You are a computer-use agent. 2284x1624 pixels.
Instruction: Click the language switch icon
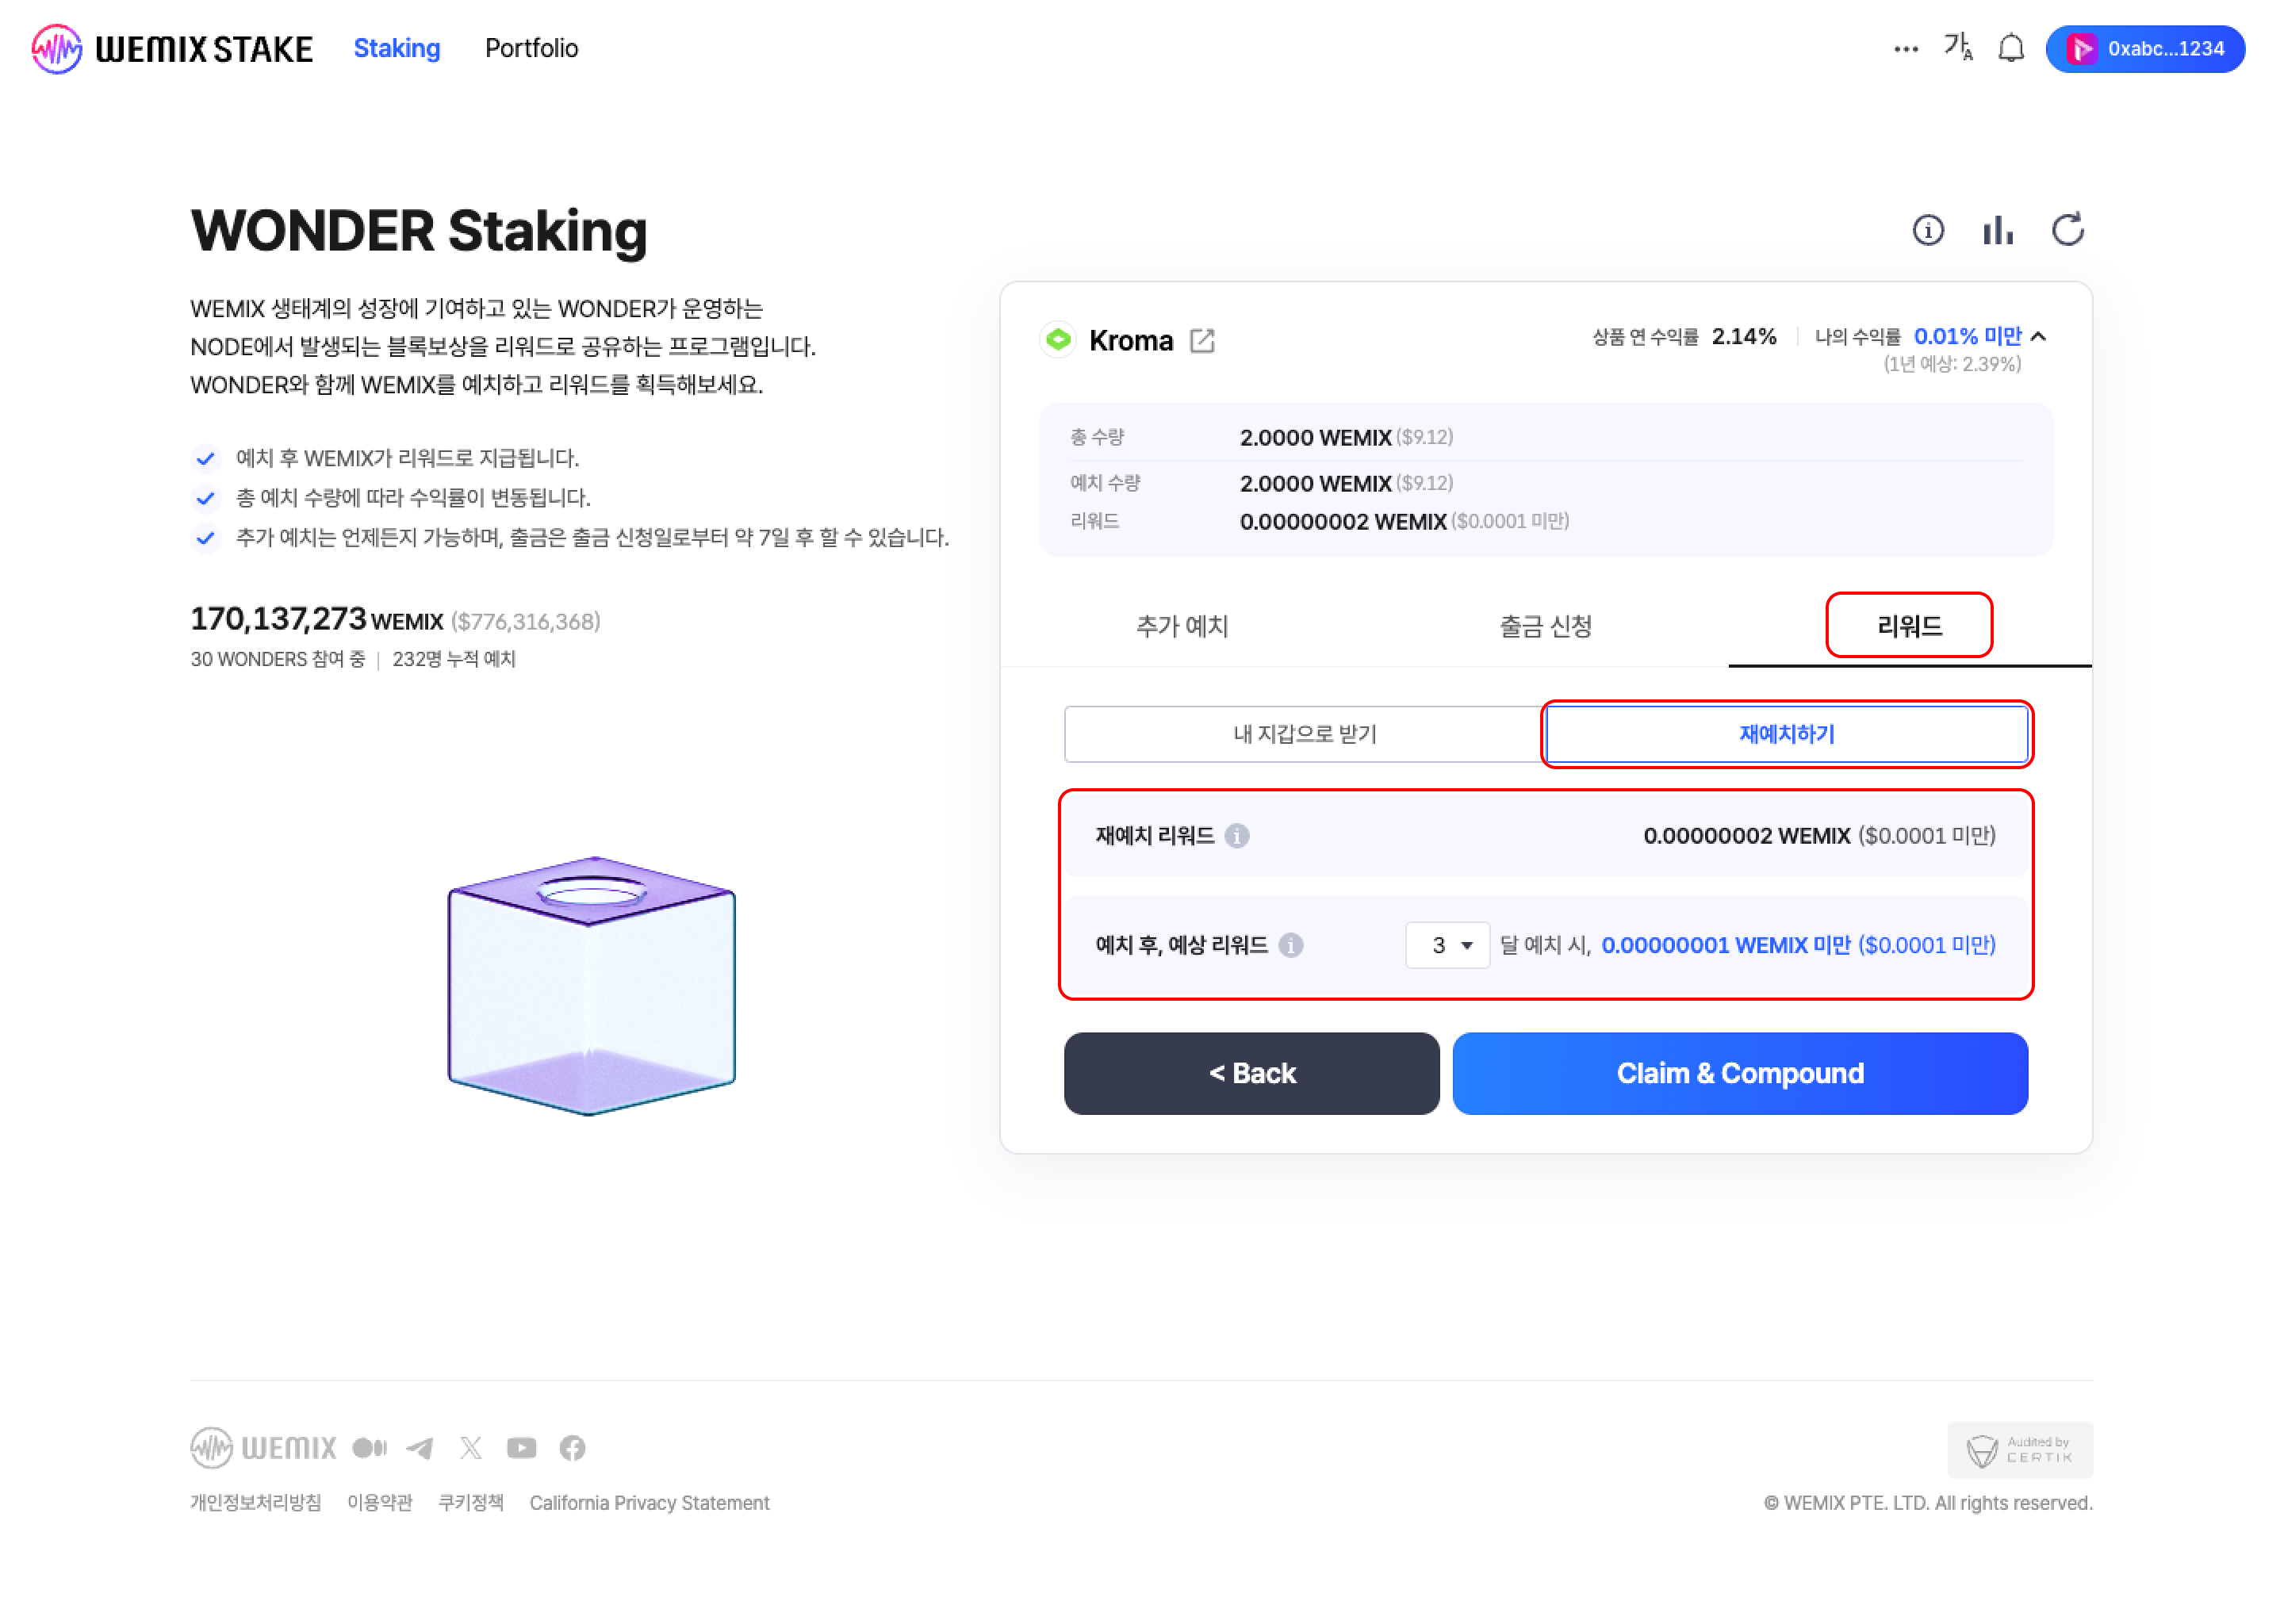[1957, 47]
